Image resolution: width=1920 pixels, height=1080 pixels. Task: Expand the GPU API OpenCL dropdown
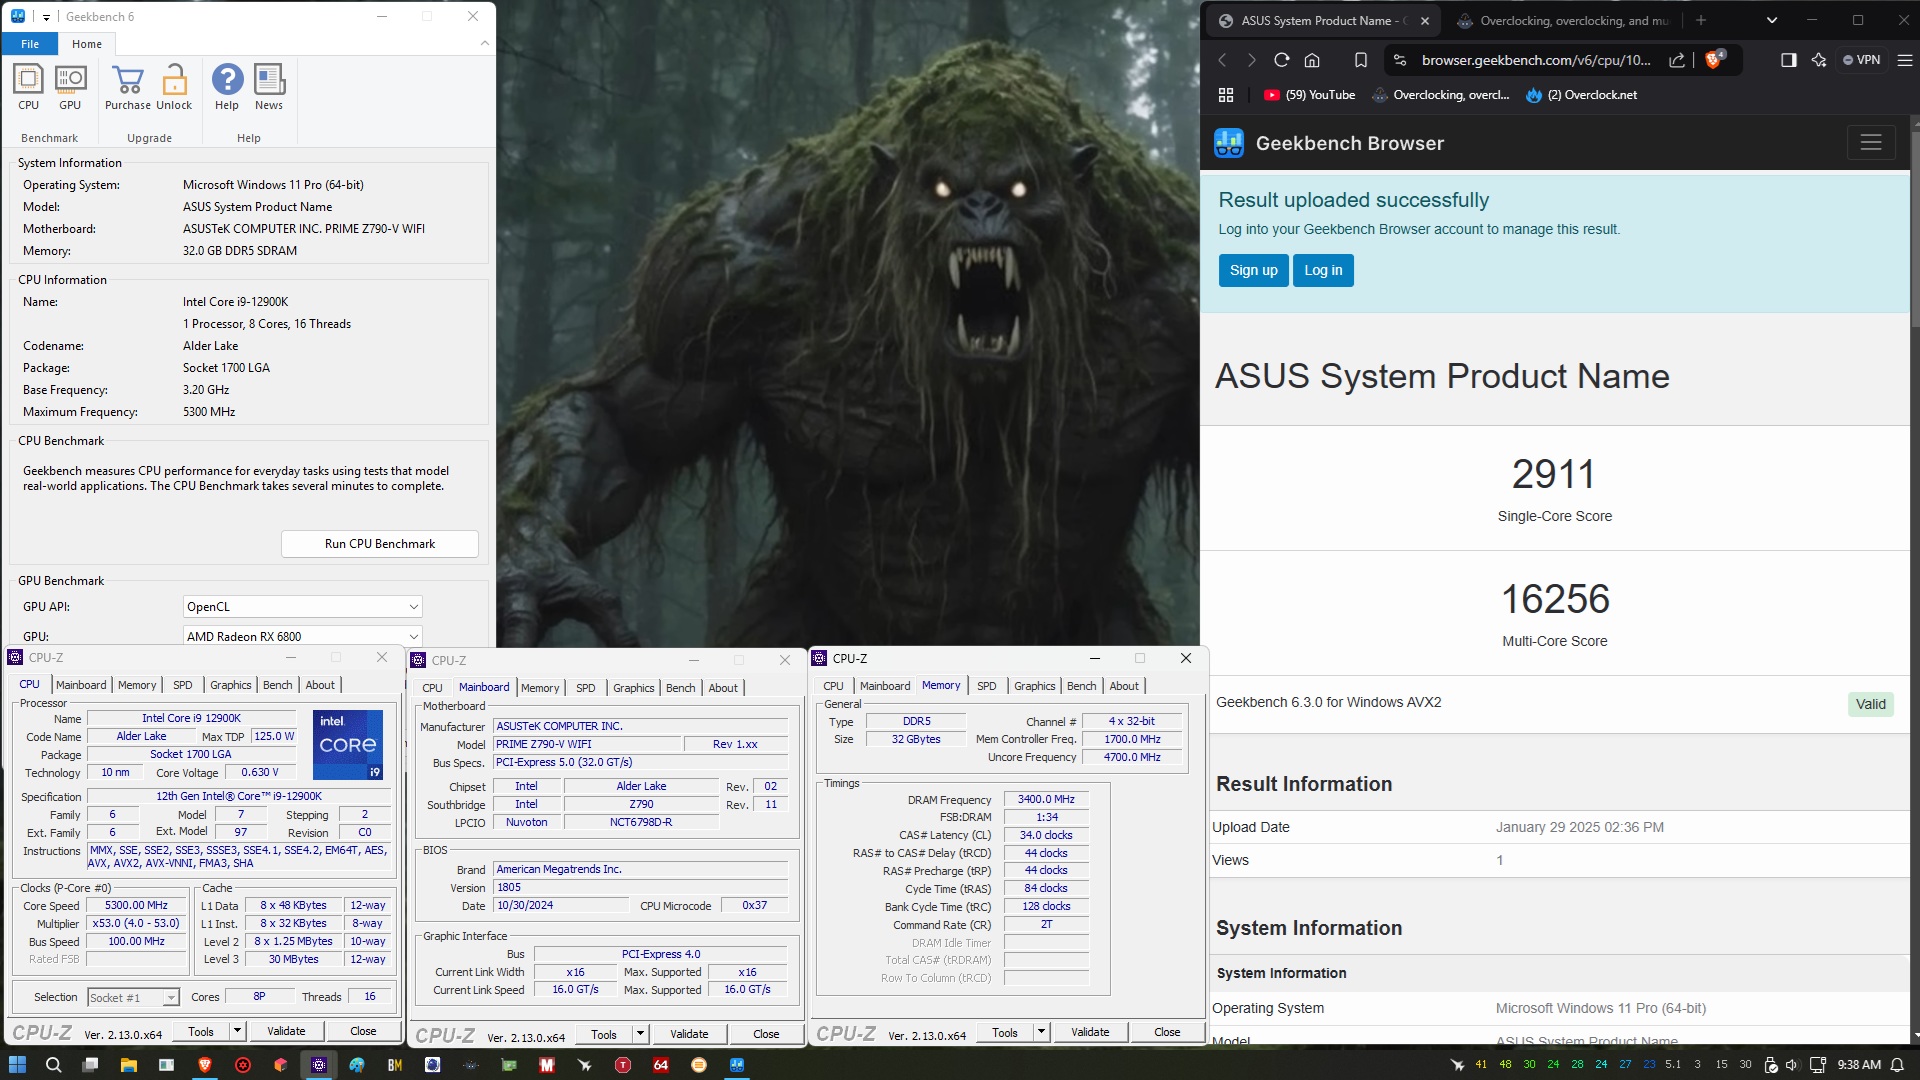click(413, 607)
